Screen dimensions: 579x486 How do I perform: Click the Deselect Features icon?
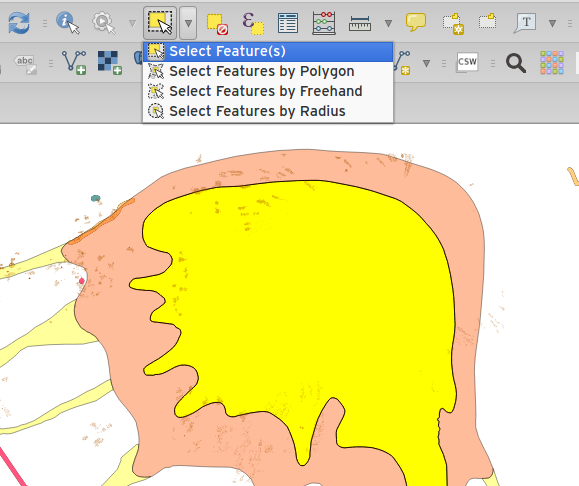point(217,24)
